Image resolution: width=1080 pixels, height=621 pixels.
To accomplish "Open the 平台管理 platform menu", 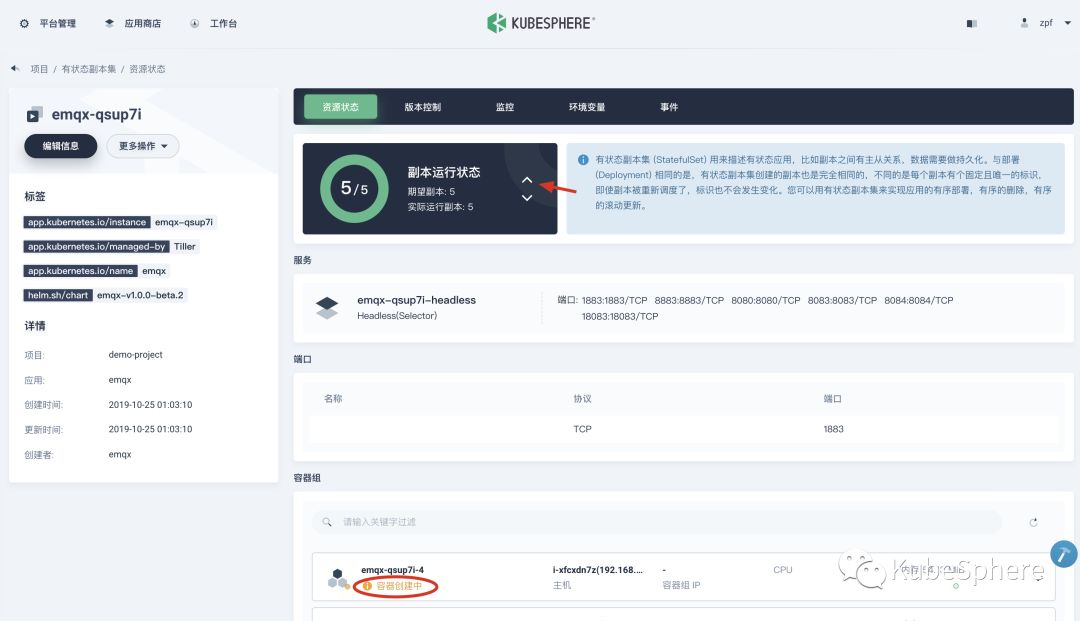I will tap(48, 23).
